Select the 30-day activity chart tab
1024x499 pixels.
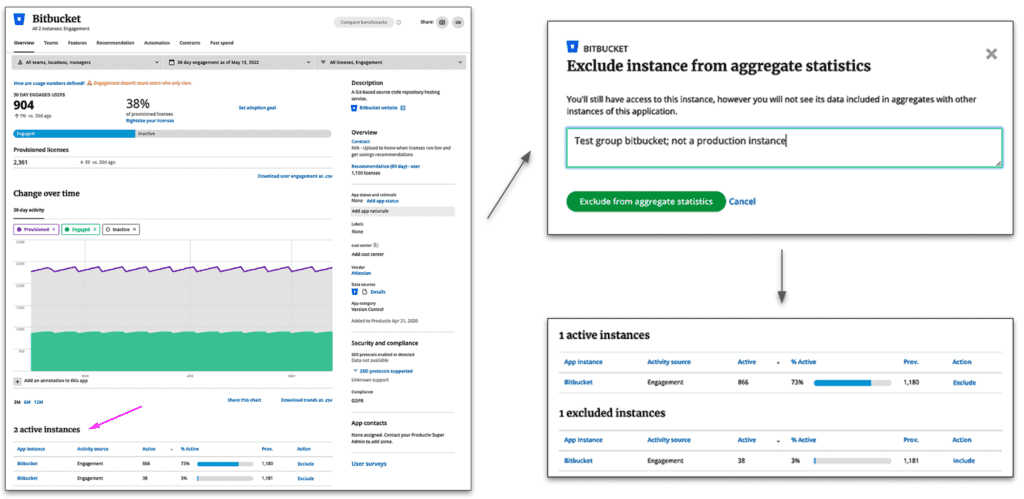coord(29,210)
